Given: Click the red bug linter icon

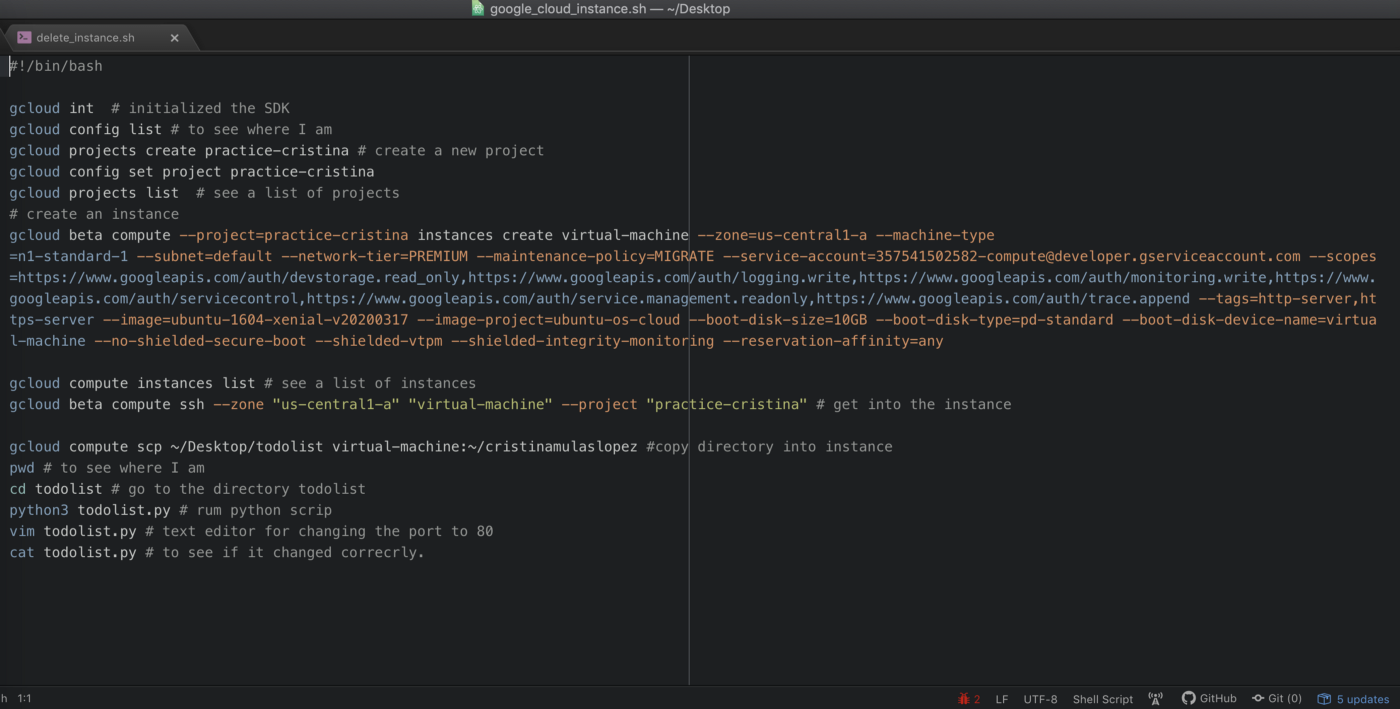Looking at the screenshot, I should [x=965, y=698].
